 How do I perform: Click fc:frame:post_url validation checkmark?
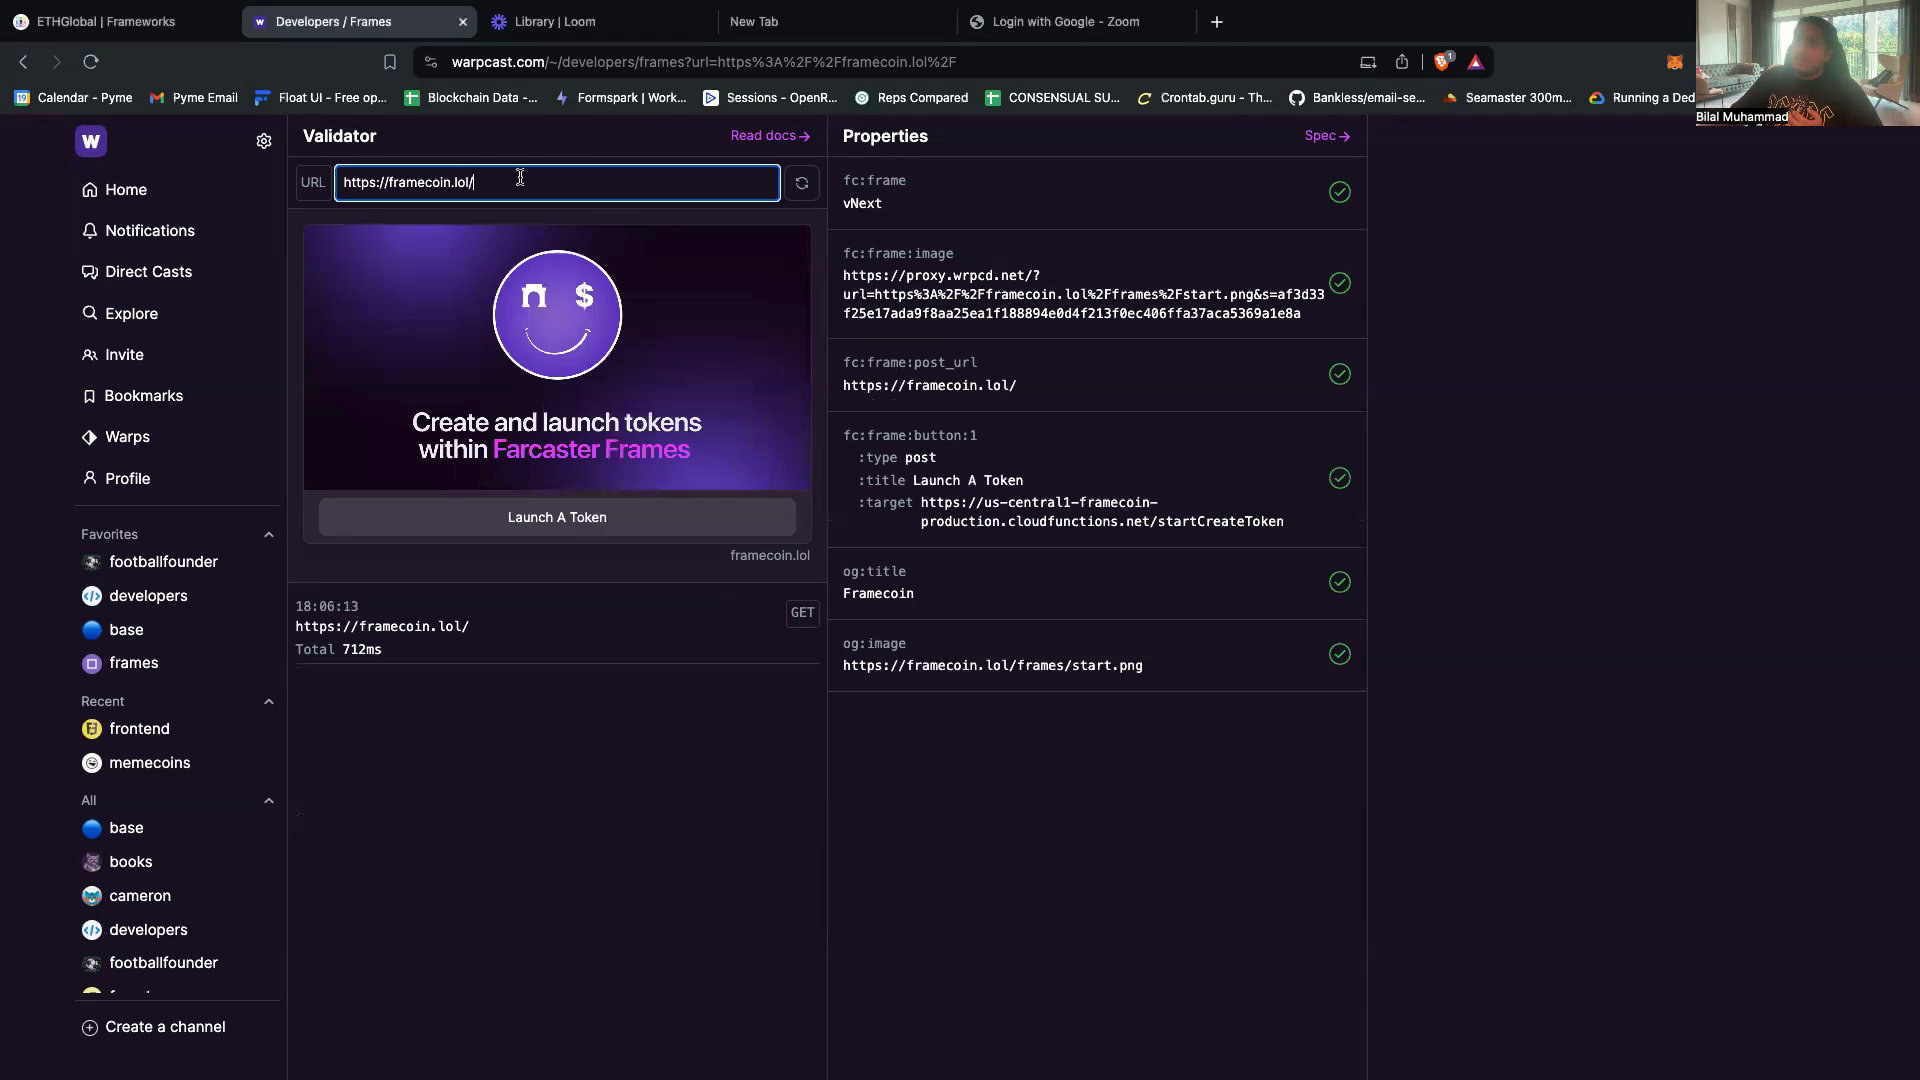1340,374
